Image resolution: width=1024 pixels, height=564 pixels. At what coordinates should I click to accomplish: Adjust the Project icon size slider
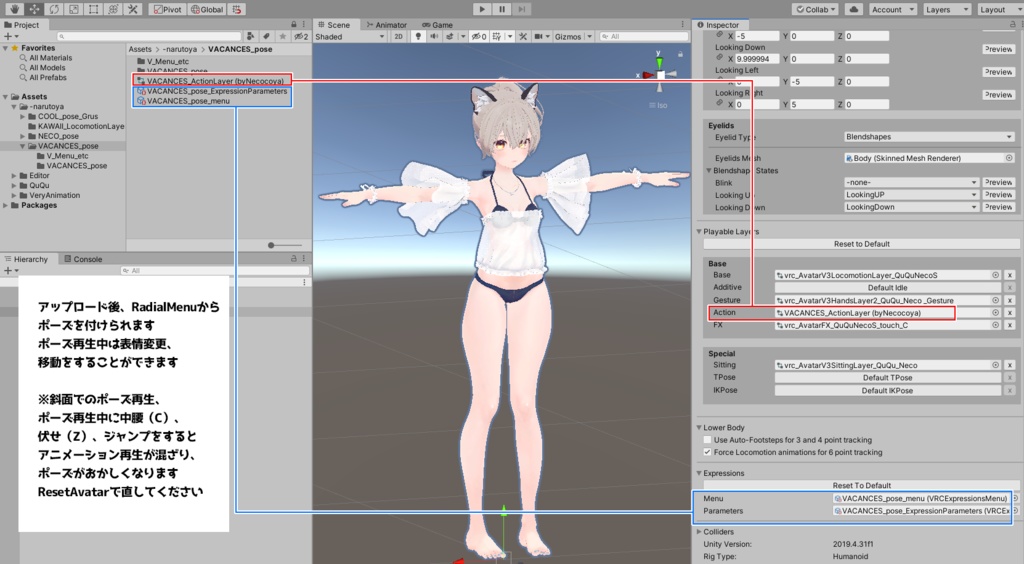point(271,245)
